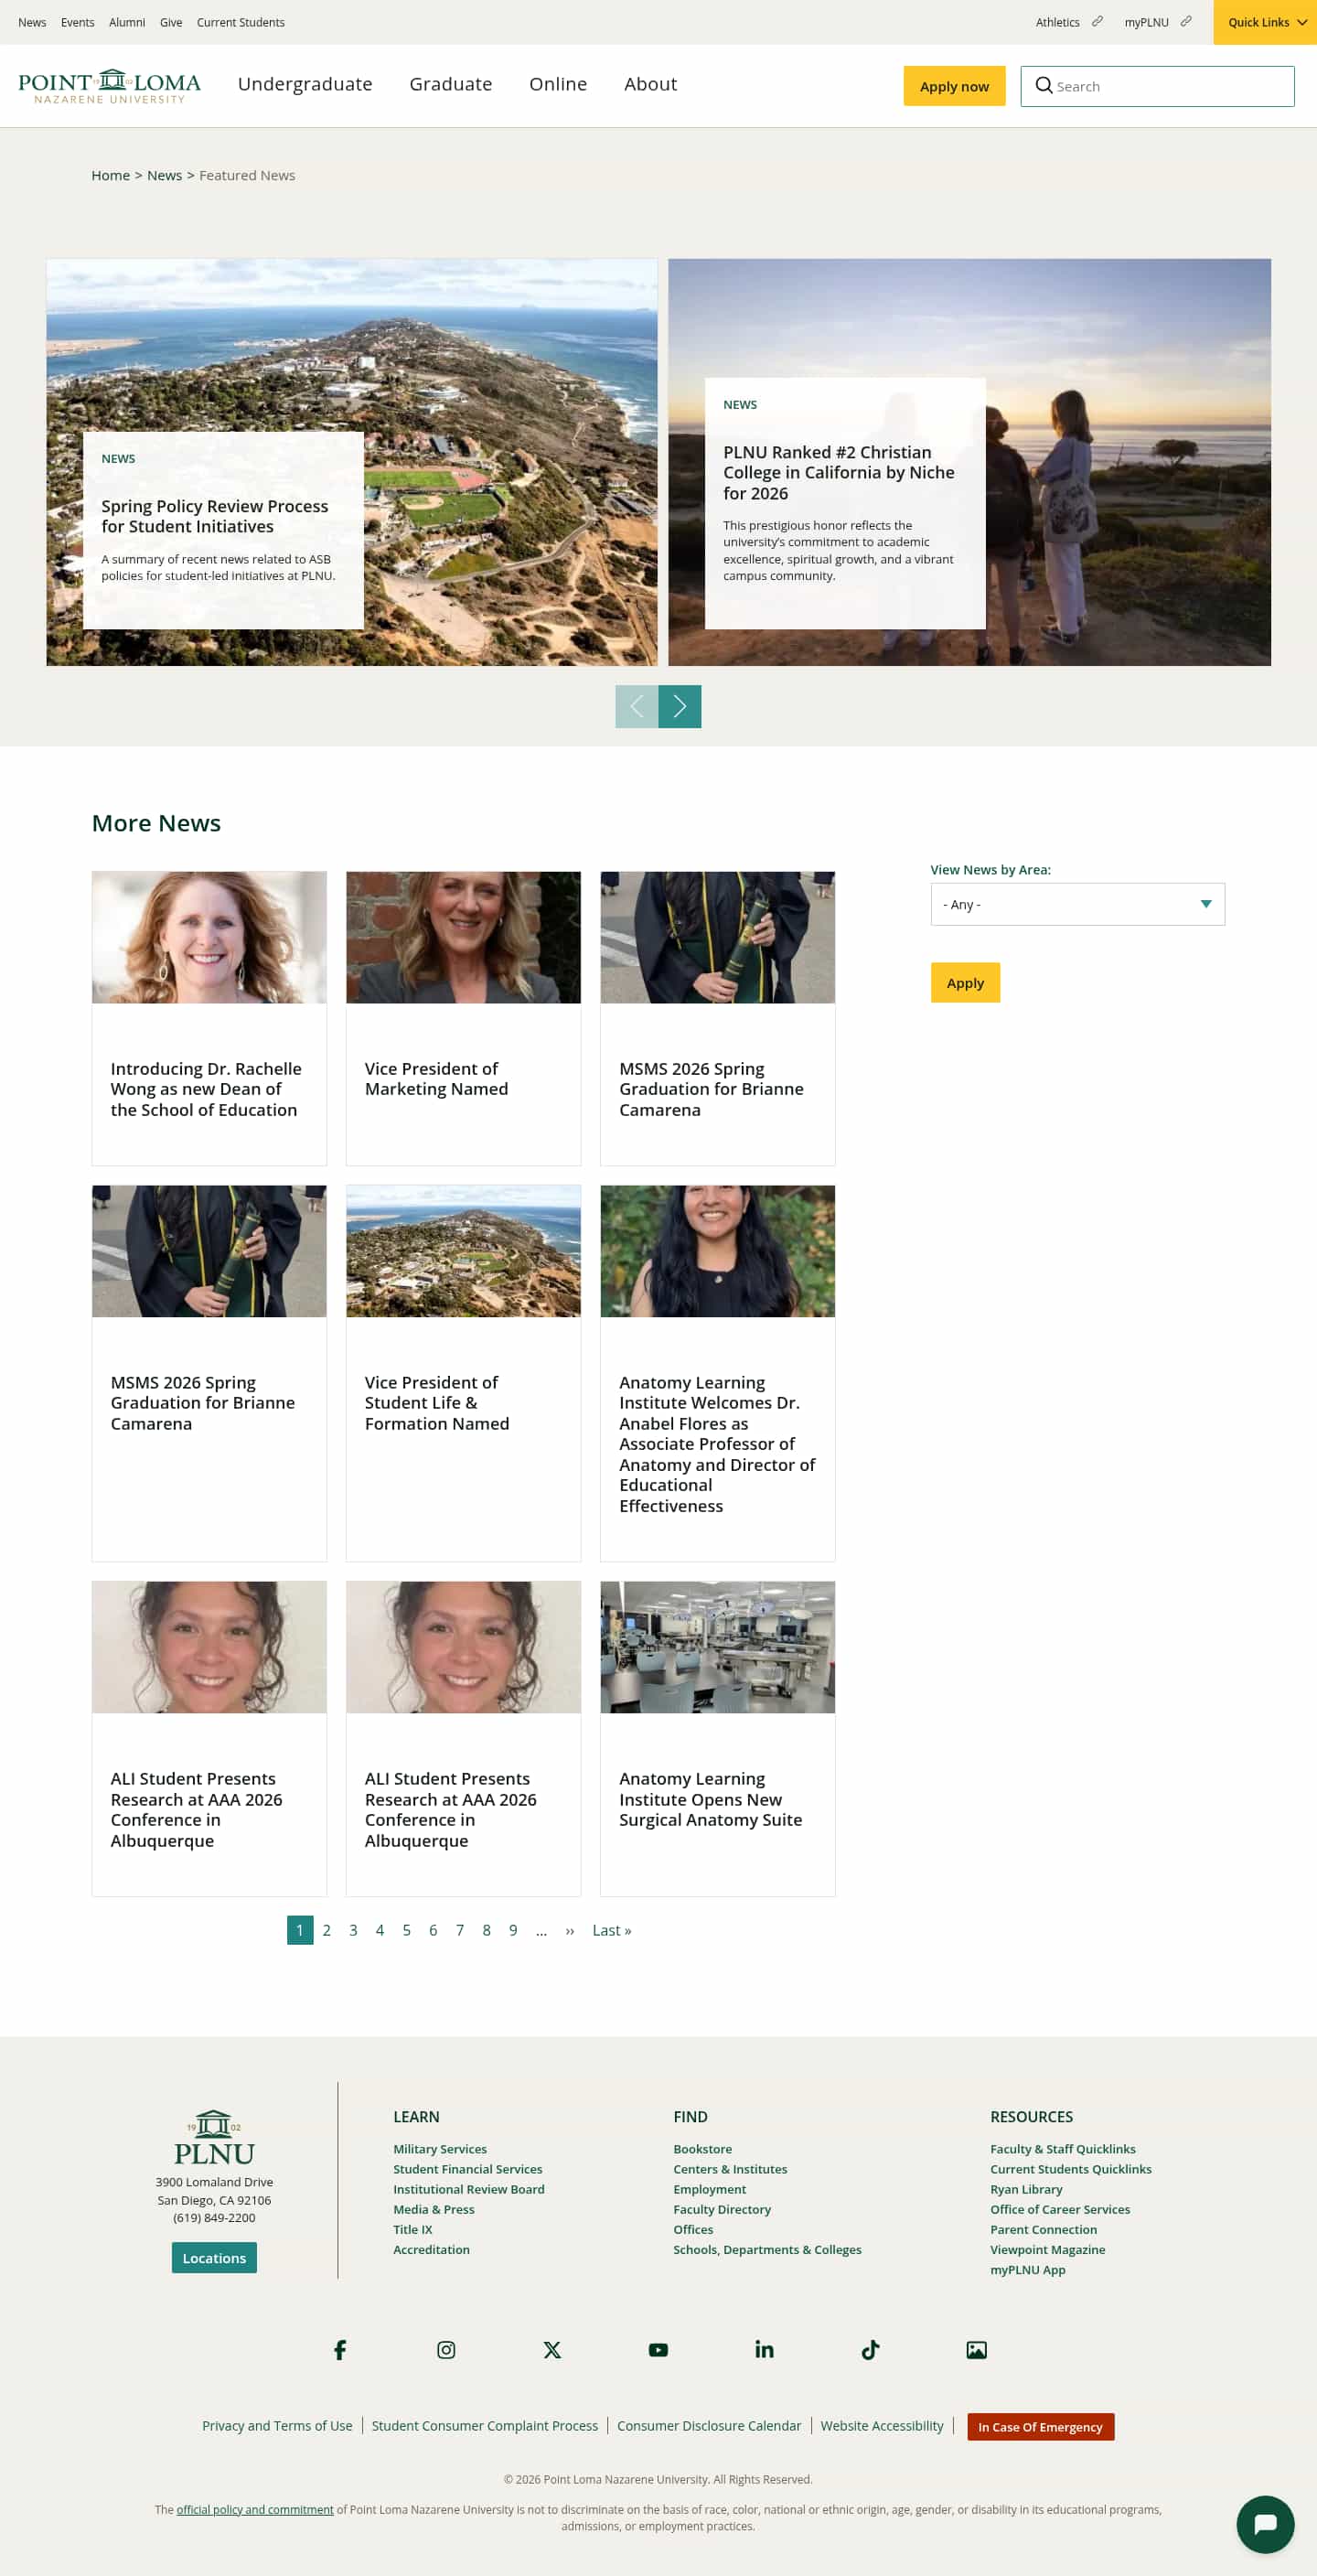The height and width of the screenshot is (2576, 1317).
Task: Open Privacy and Terms of Use link
Action: [277, 2425]
